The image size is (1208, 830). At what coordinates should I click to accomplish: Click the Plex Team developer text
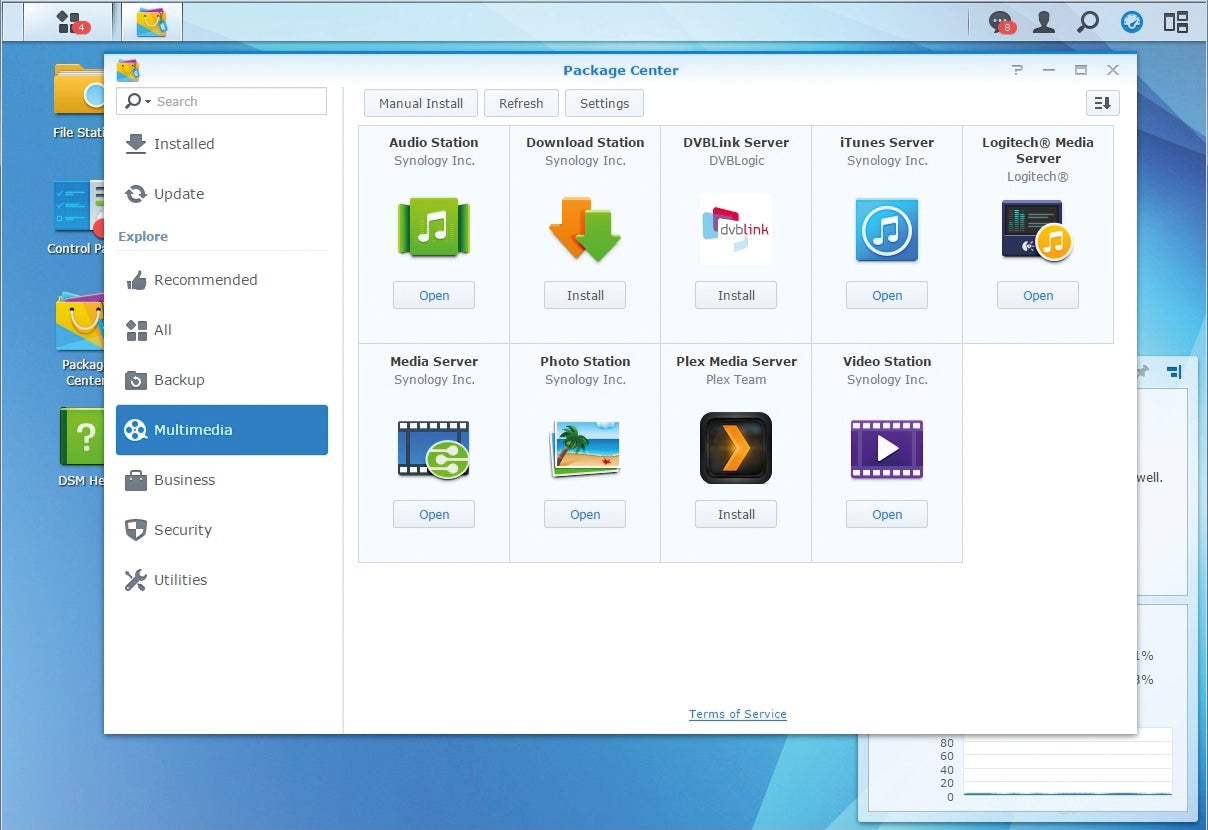tap(736, 379)
